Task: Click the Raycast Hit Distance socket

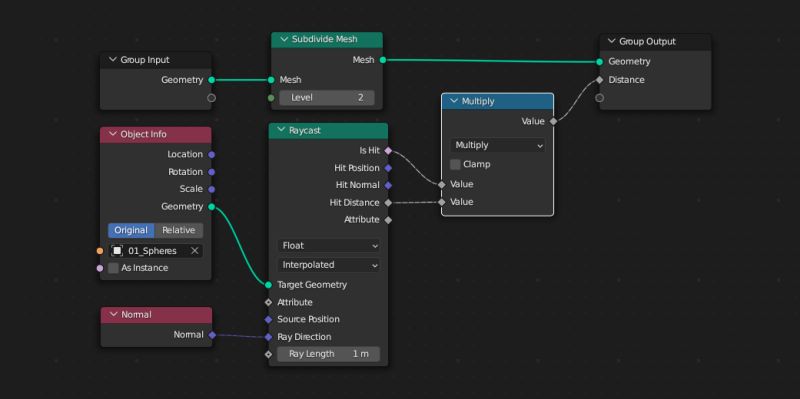Action: pos(388,203)
